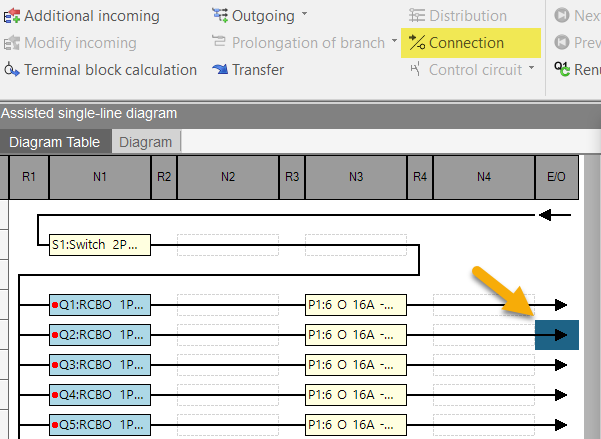Click the Previous arrow icon

tap(562, 42)
